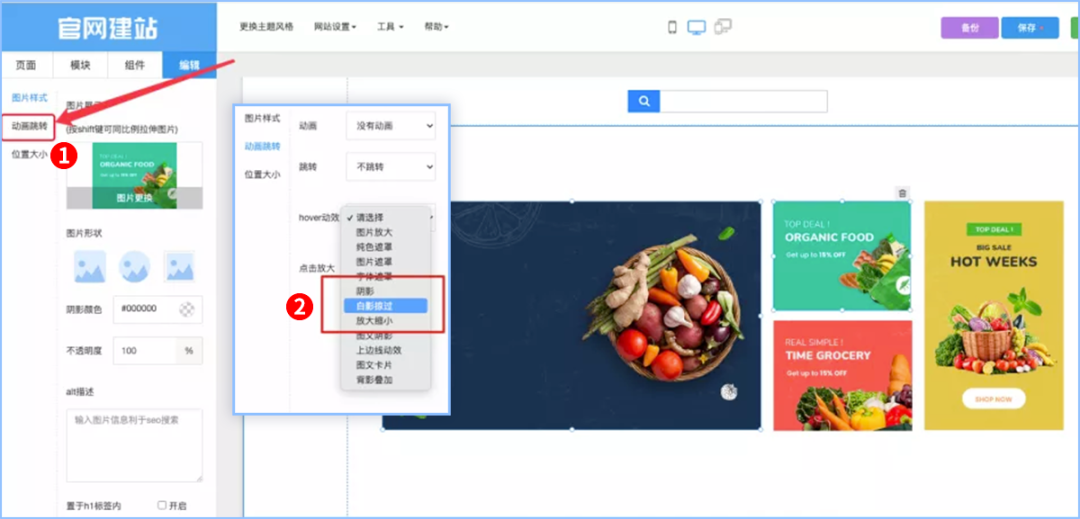This screenshot has height=519, width=1080.
Task: Open 动画跳转 section in left sidebar
Action: [x=28, y=126]
